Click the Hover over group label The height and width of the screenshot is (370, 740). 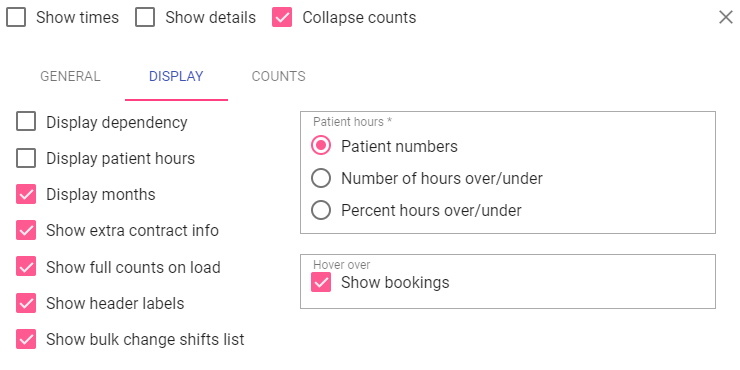click(x=342, y=265)
